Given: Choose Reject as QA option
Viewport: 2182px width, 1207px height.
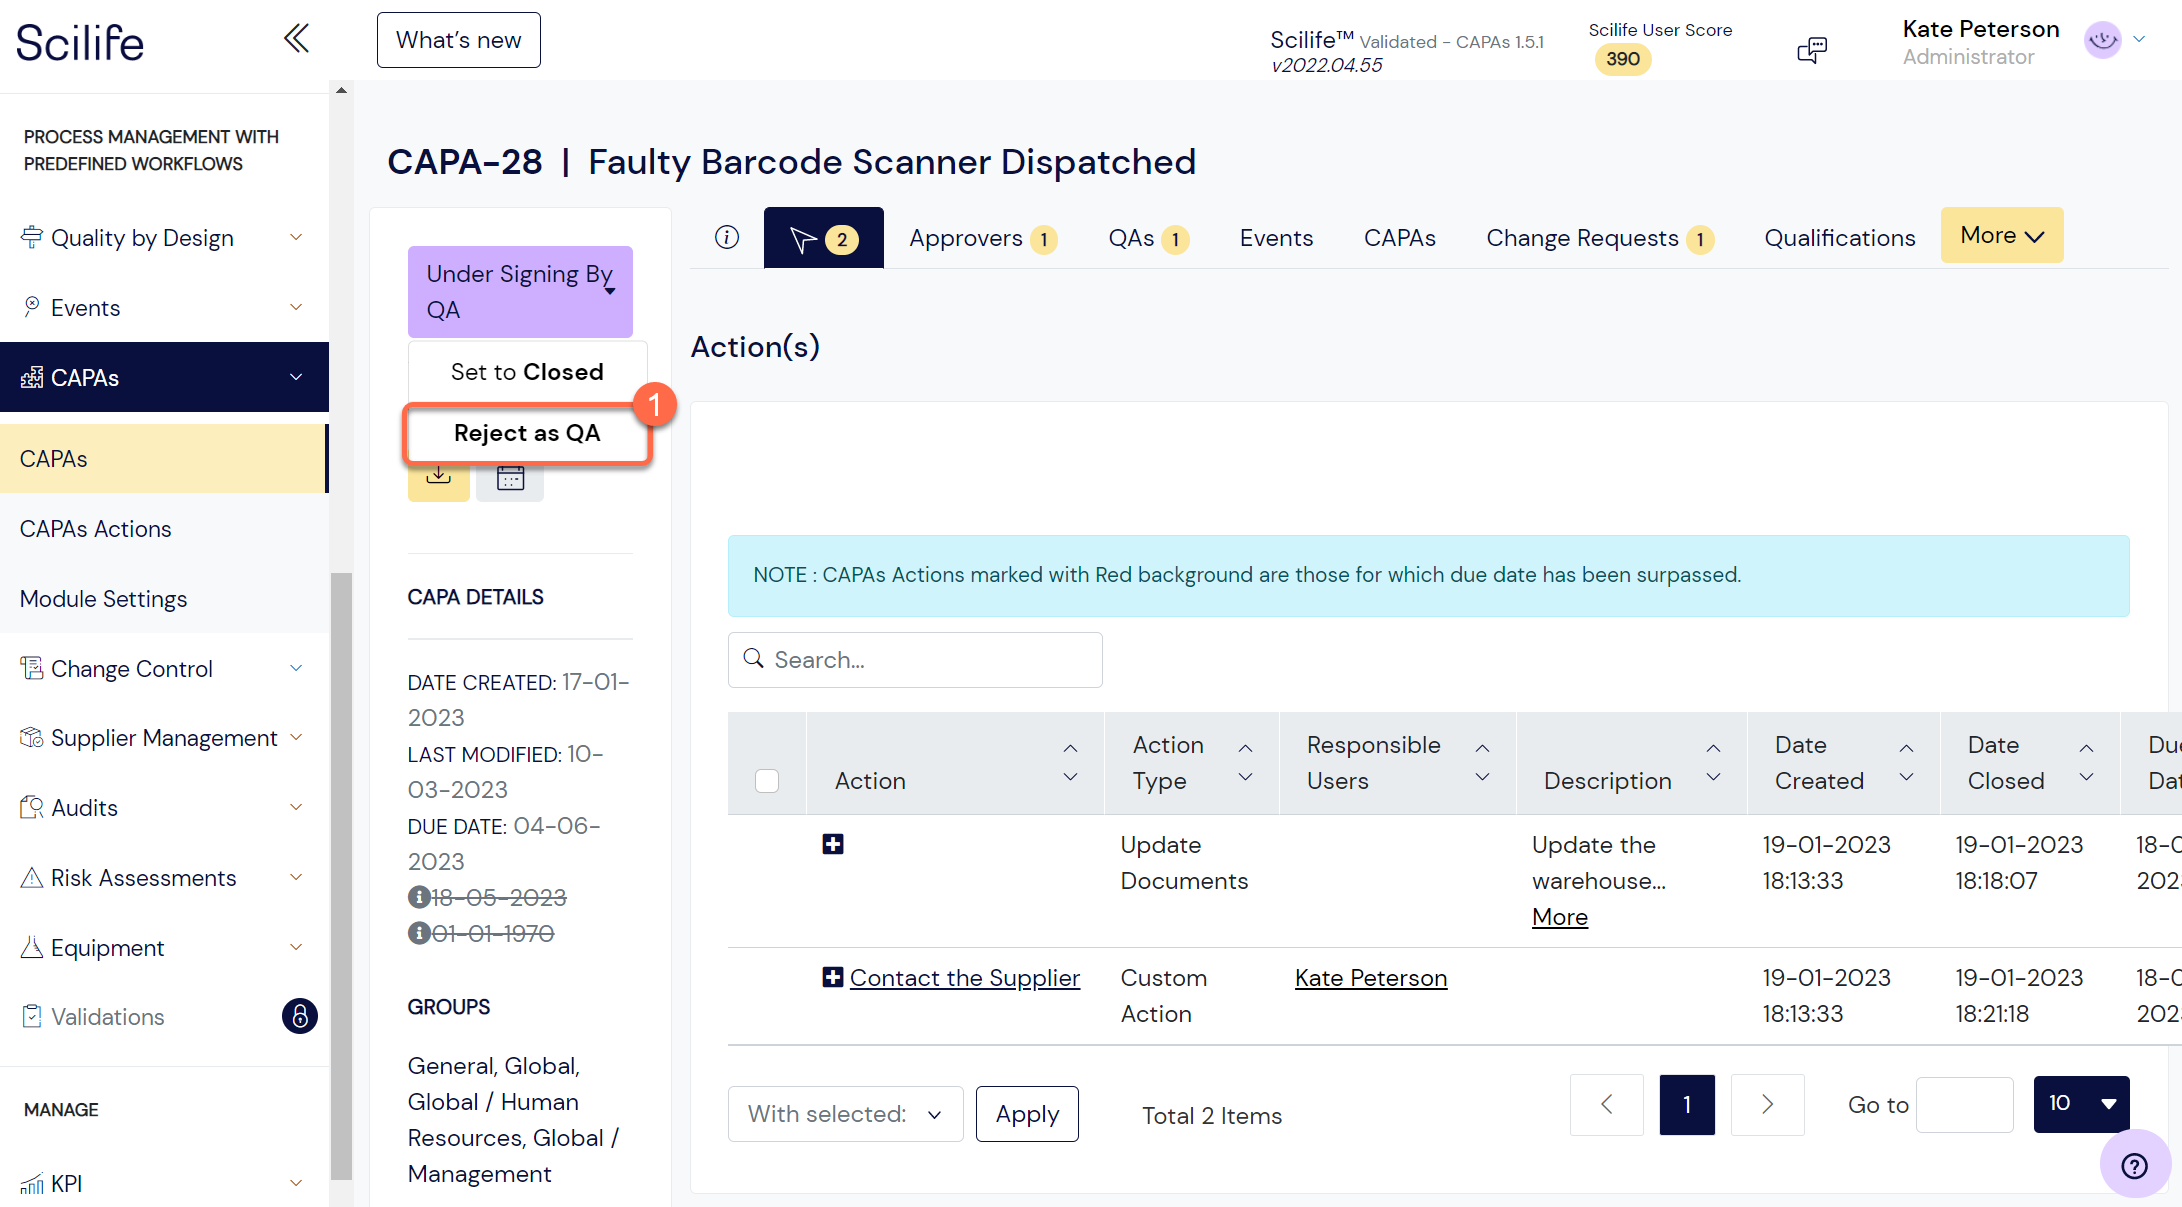Looking at the screenshot, I should [527, 433].
